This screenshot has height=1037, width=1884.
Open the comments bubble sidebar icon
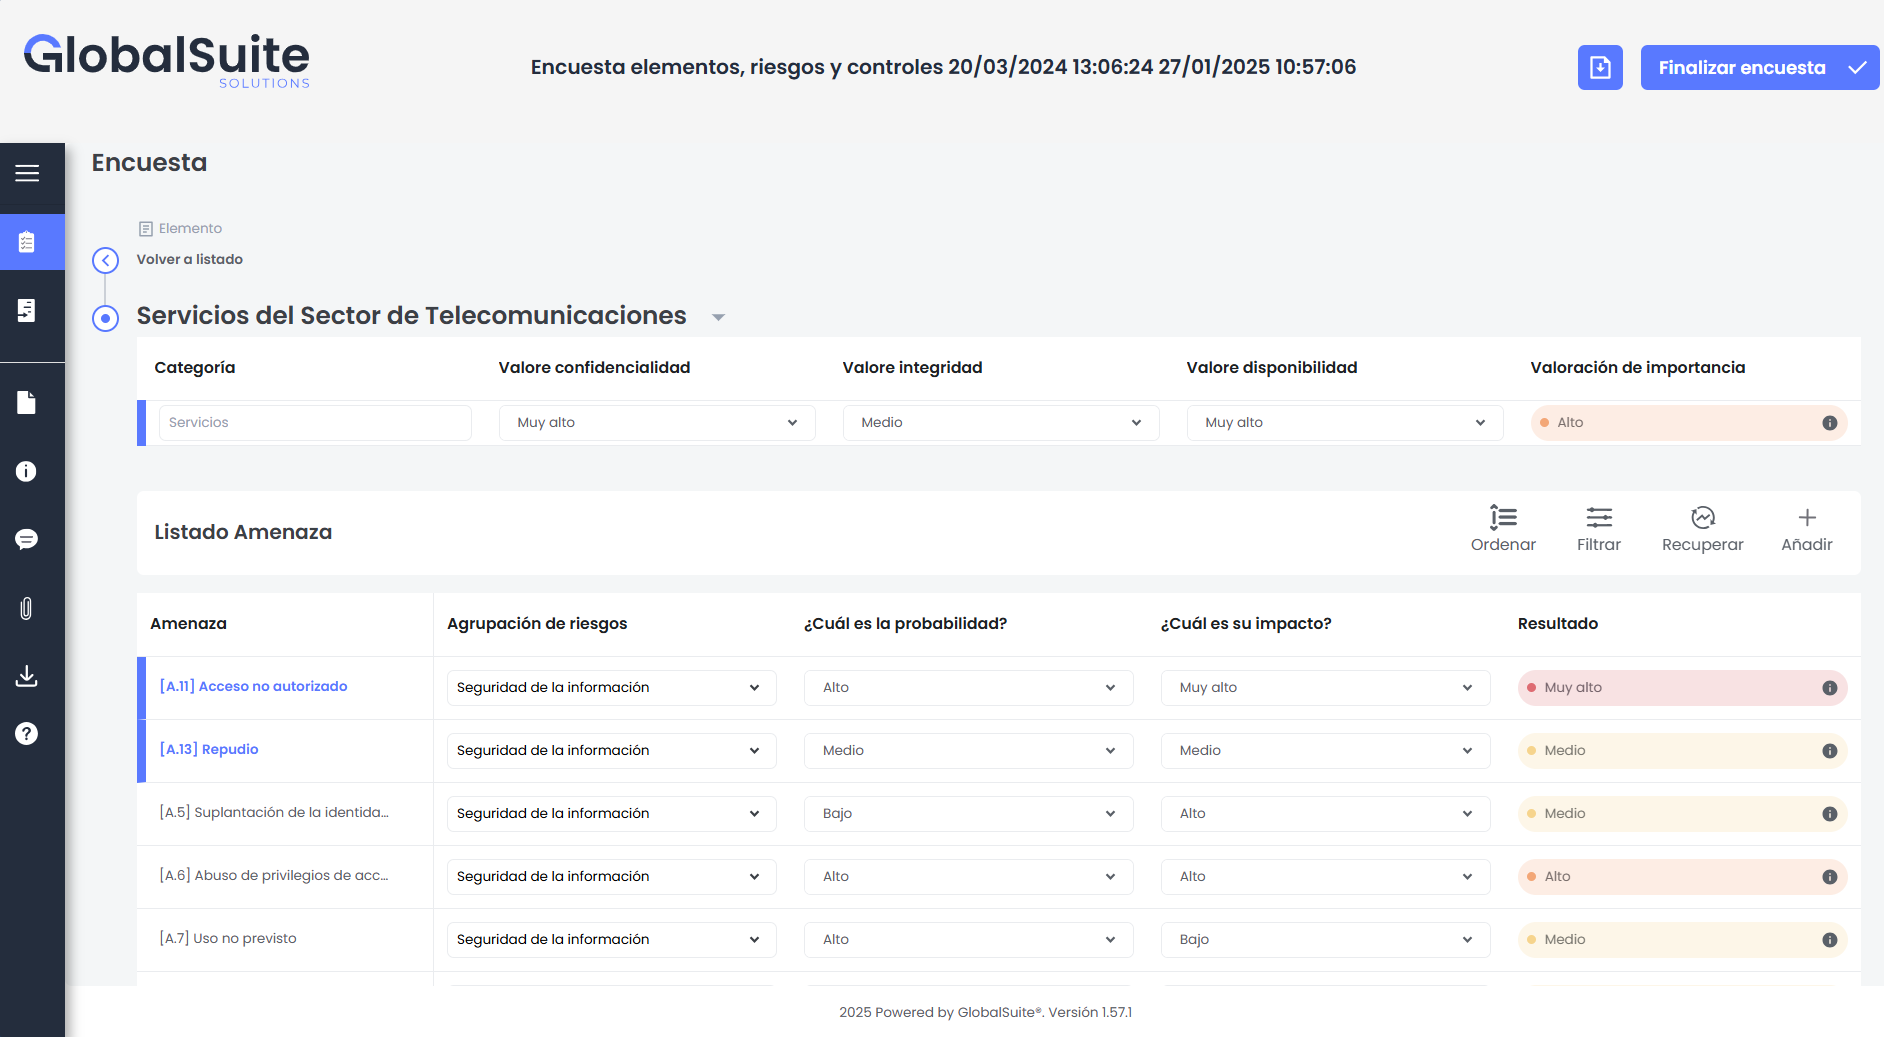tap(27, 539)
